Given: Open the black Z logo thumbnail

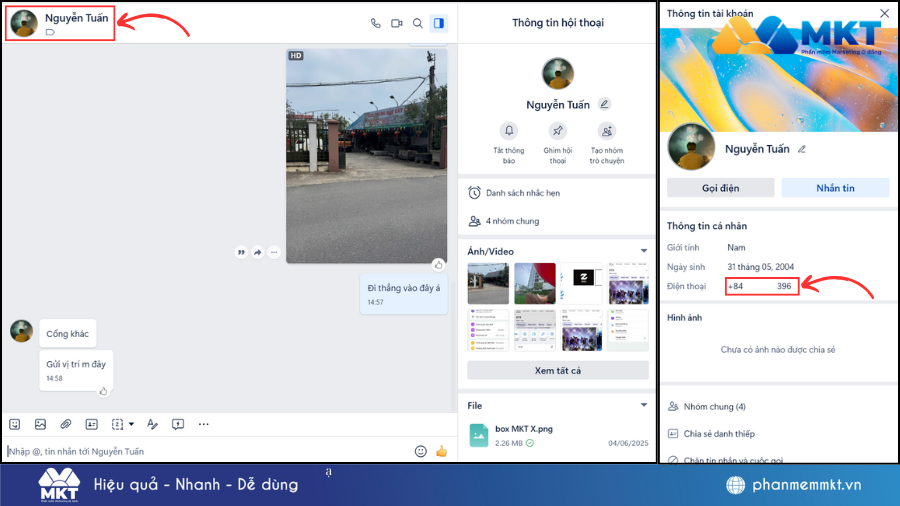Looking at the screenshot, I should pos(581,283).
